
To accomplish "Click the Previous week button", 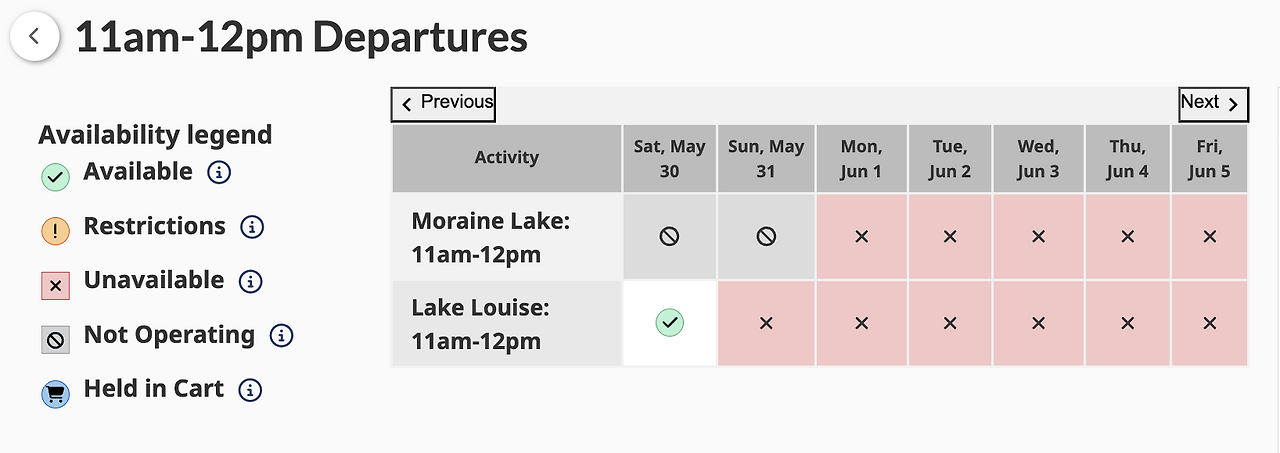I will tap(443, 103).
